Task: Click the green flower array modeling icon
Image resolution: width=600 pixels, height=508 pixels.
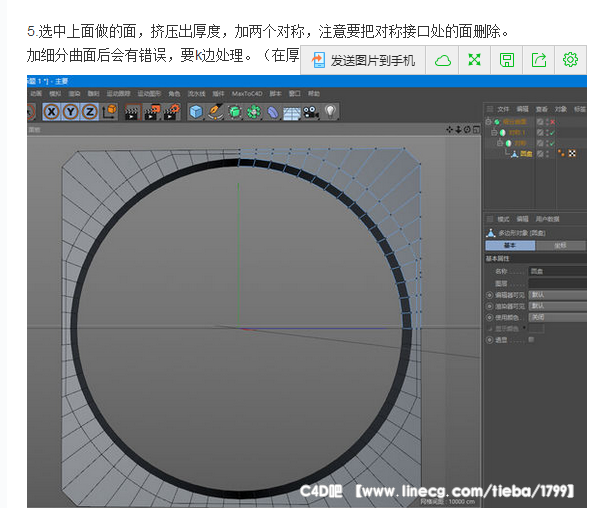Action: click(x=253, y=112)
